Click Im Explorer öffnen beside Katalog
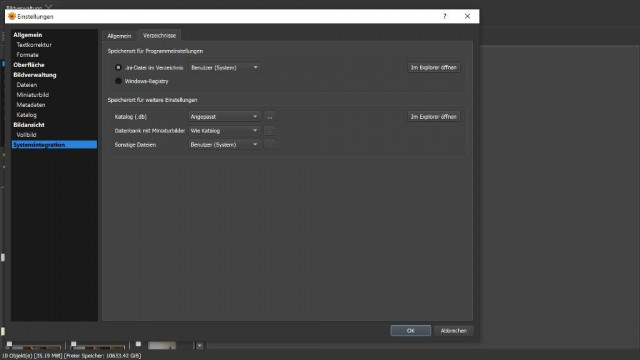Viewport: 640px width, 360px height. 433,117
